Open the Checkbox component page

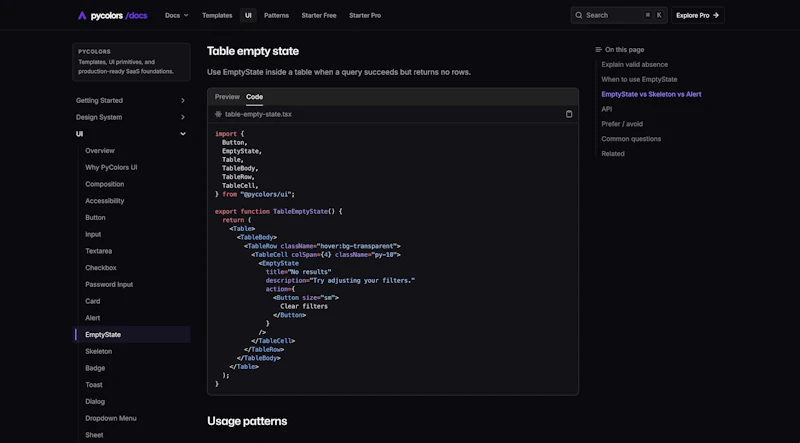(101, 268)
